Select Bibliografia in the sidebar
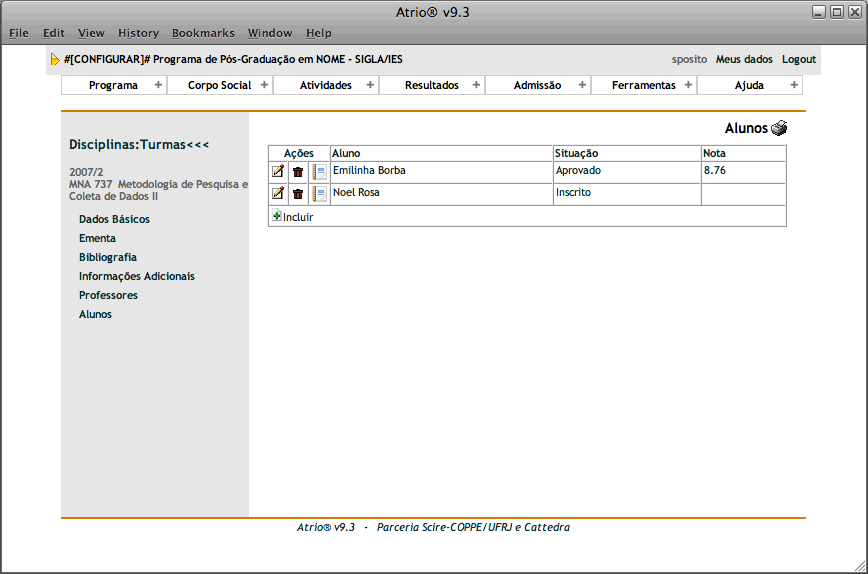The height and width of the screenshot is (574, 868). coord(108,257)
